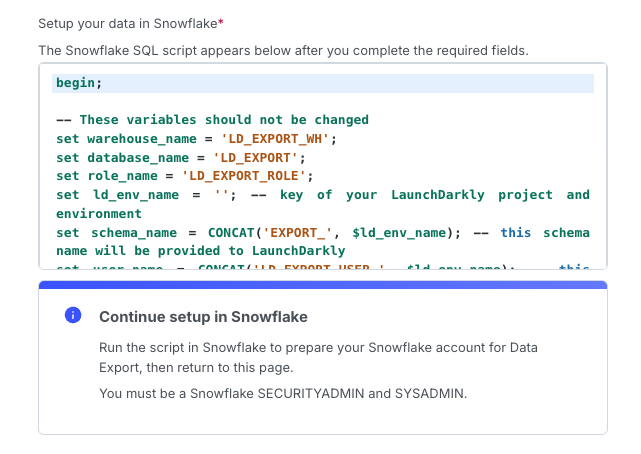Click the 'LD_EXPORT' database name string
Screen dimensions: 641x454
258,157
